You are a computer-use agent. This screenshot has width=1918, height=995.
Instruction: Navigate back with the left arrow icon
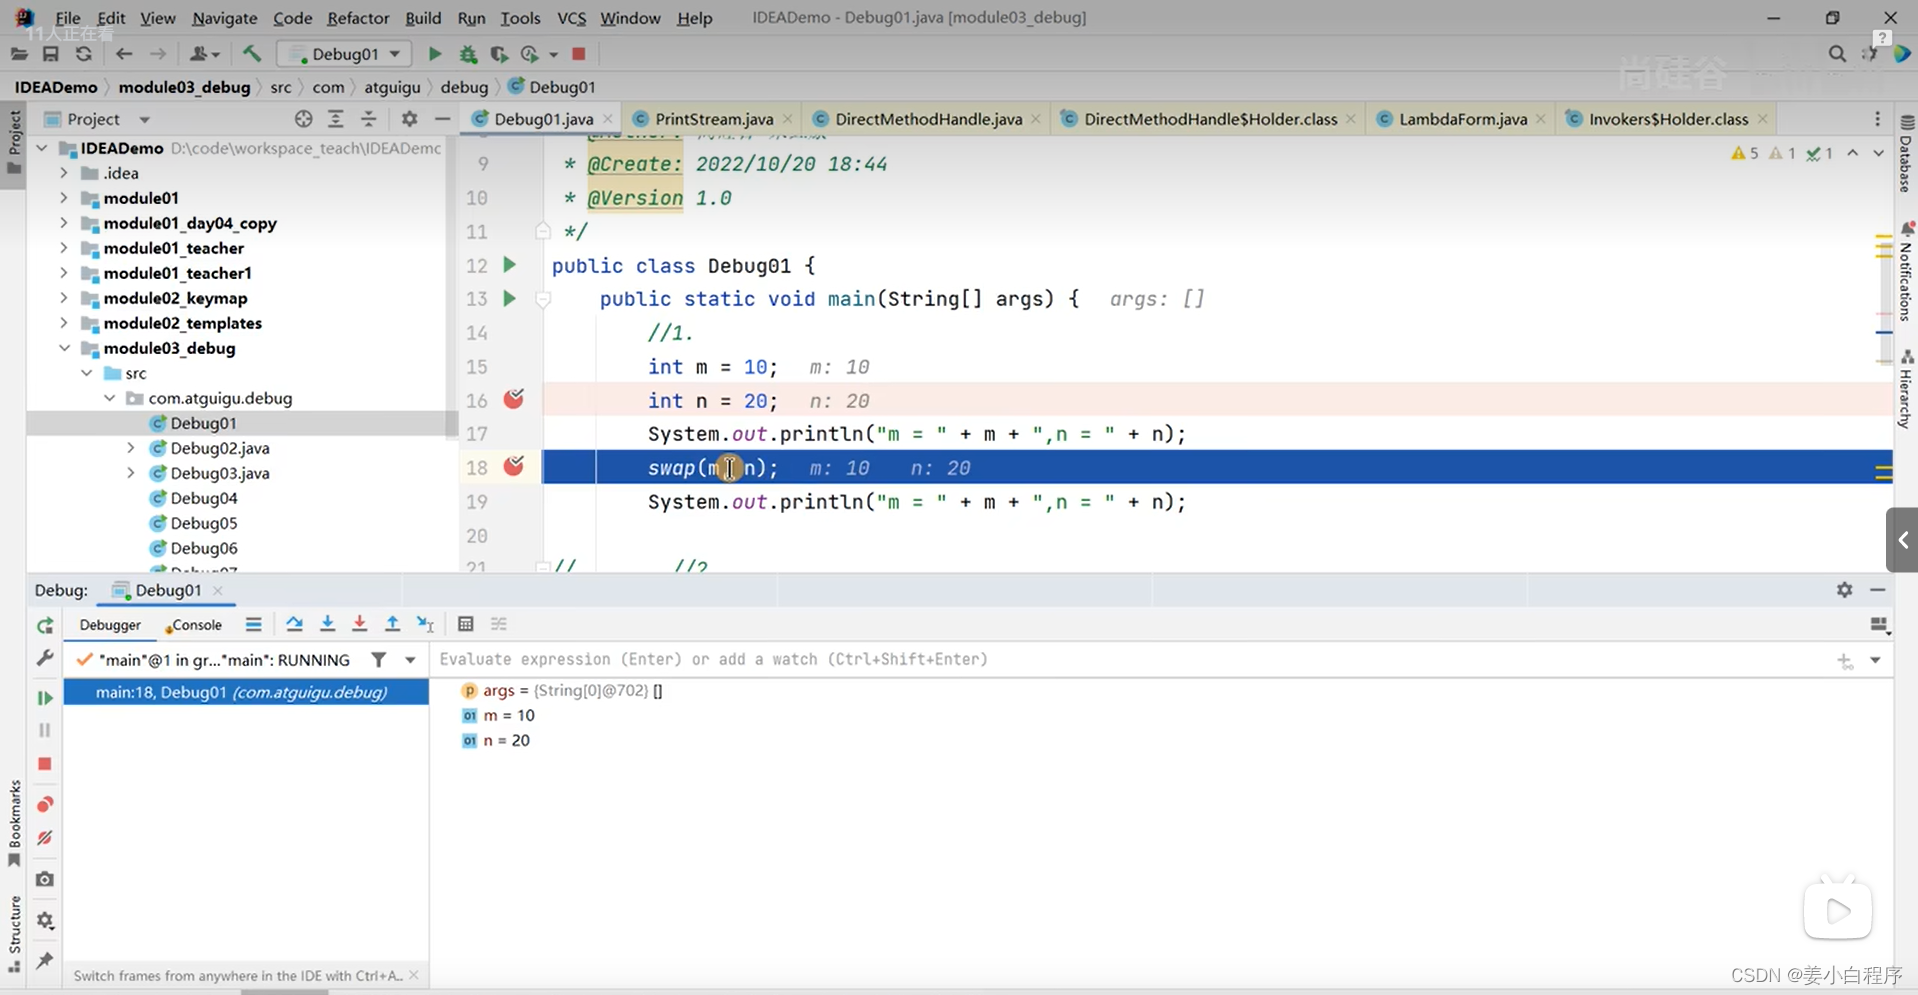tap(124, 54)
